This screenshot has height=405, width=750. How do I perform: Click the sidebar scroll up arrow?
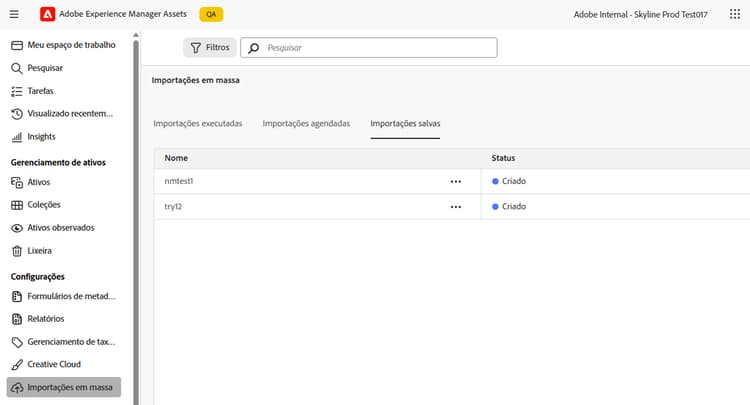click(x=136, y=35)
